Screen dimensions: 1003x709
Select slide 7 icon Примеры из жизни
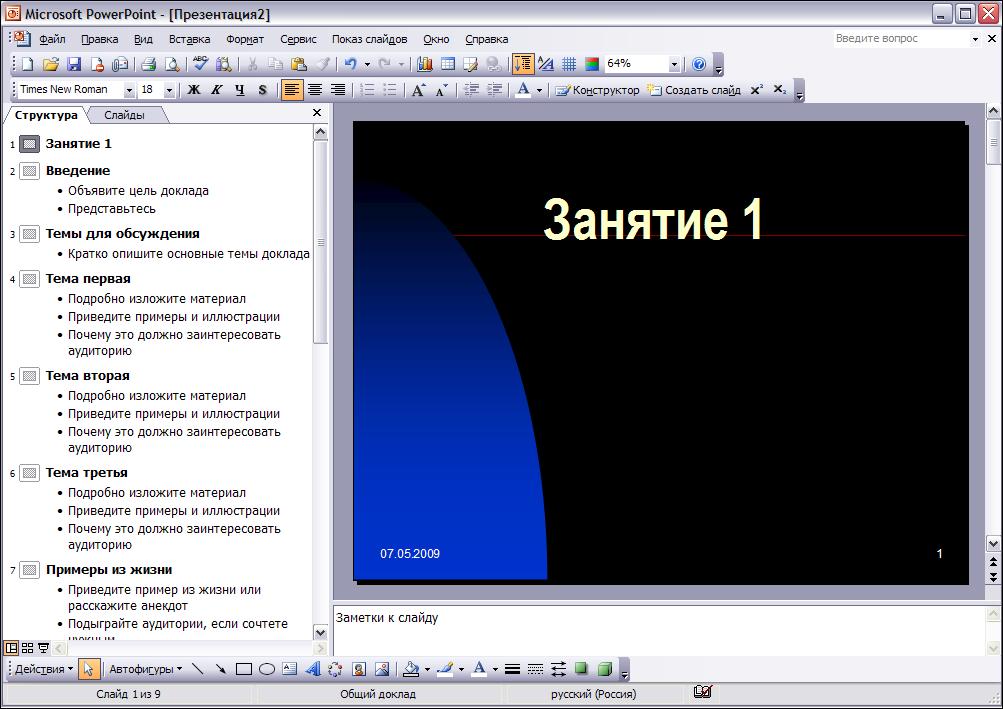coord(29,570)
